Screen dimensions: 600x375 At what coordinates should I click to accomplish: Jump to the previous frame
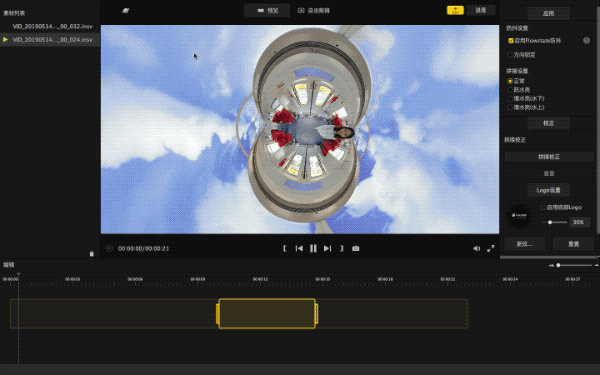click(299, 248)
